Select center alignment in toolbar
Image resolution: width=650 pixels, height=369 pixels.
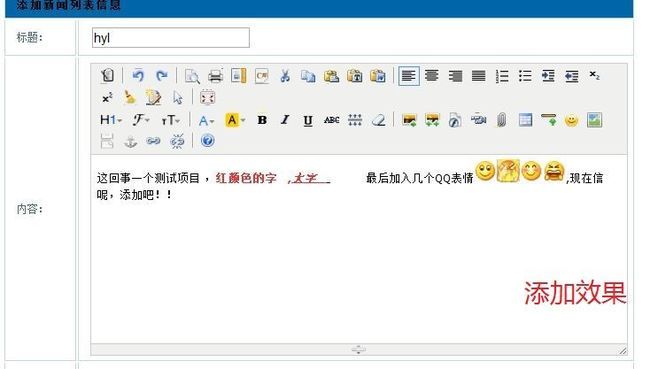coord(432,75)
